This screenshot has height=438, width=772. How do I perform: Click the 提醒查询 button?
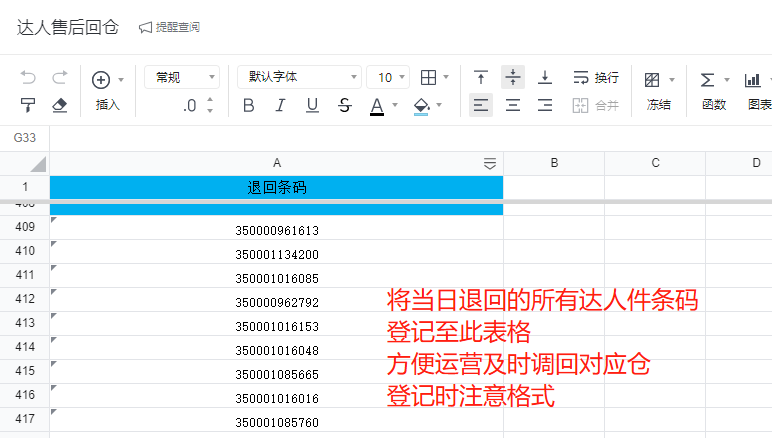tap(169, 27)
